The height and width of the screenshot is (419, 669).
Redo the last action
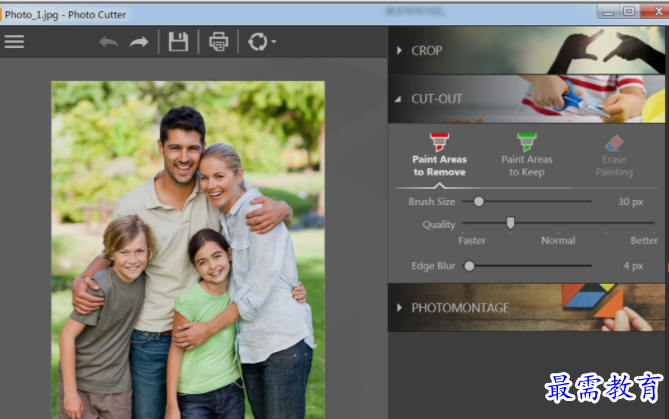click(x=139, y=42)
